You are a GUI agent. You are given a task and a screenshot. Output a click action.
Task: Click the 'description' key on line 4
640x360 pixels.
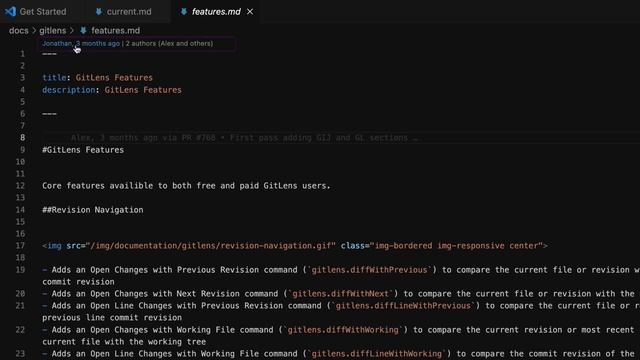[69, 90]
